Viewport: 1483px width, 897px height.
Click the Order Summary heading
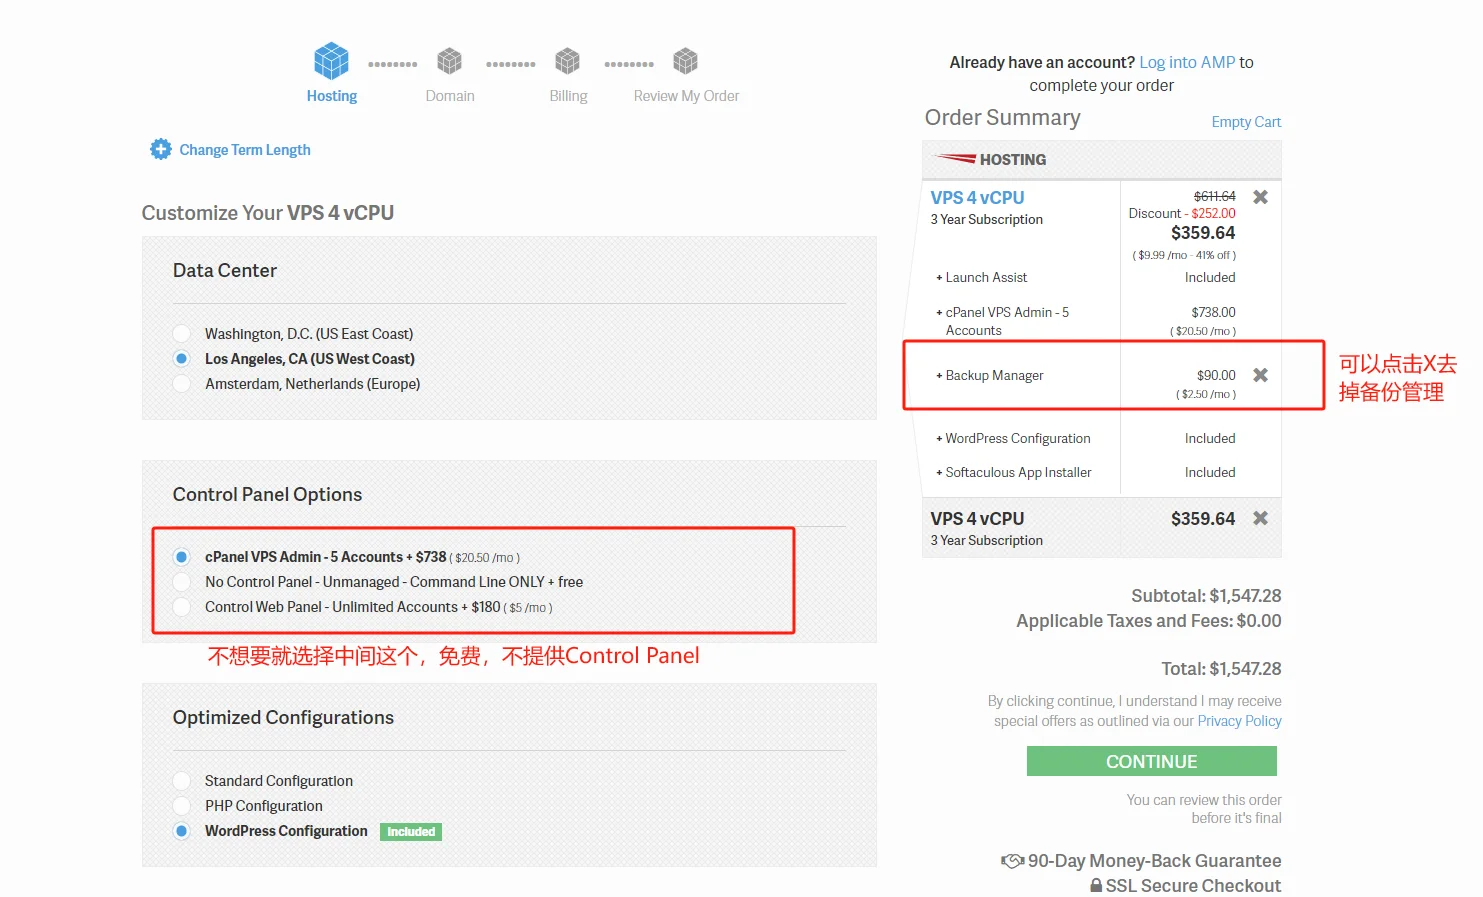click(x=1002, y=118)
